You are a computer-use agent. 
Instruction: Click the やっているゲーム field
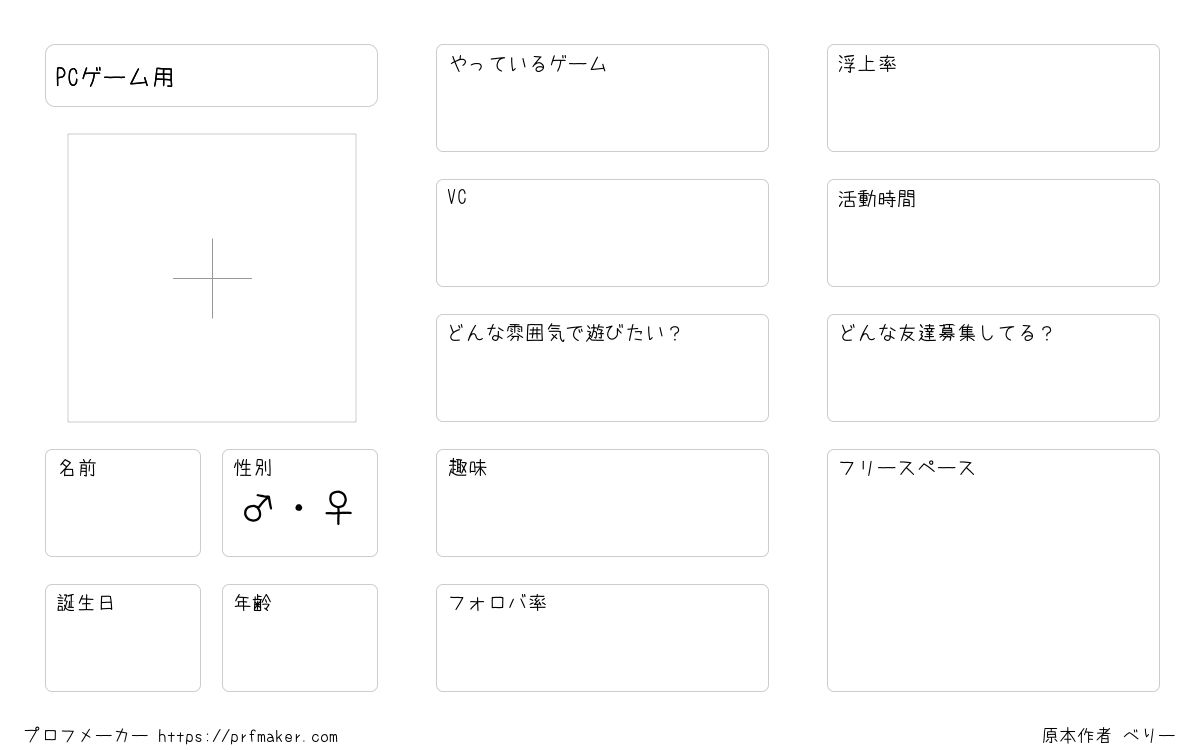602,98
